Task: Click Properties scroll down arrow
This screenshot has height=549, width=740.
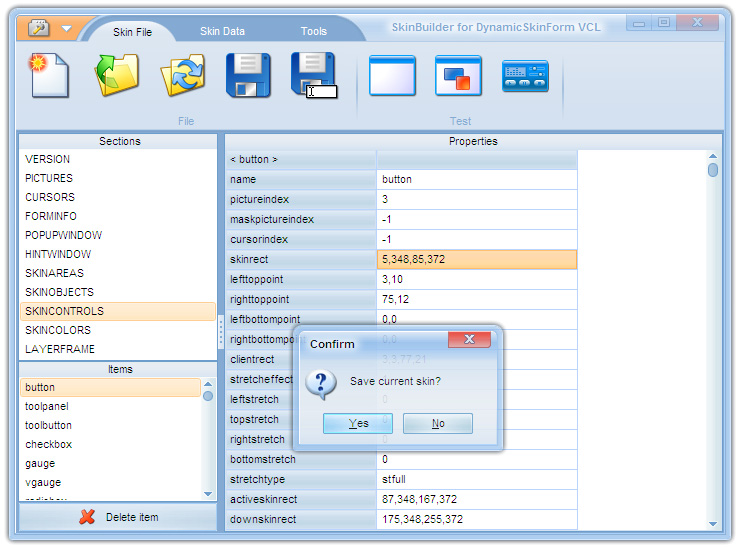Action: (713, 524)
